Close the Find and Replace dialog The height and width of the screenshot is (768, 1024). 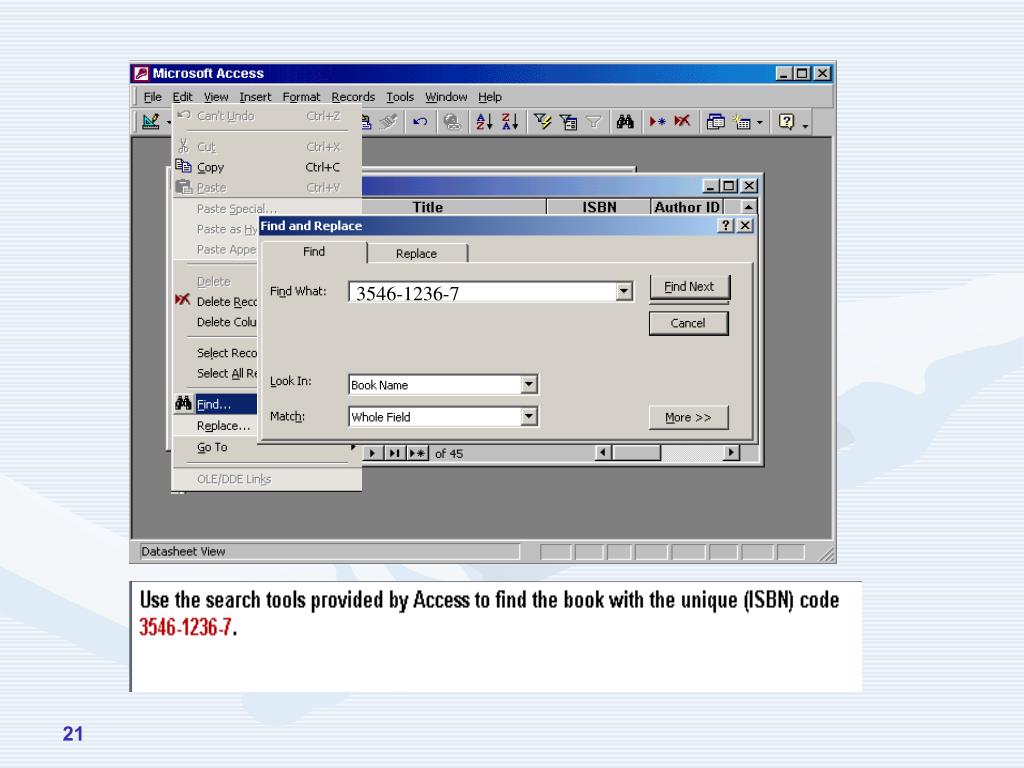pyautogui.click(x=745, y=225)
